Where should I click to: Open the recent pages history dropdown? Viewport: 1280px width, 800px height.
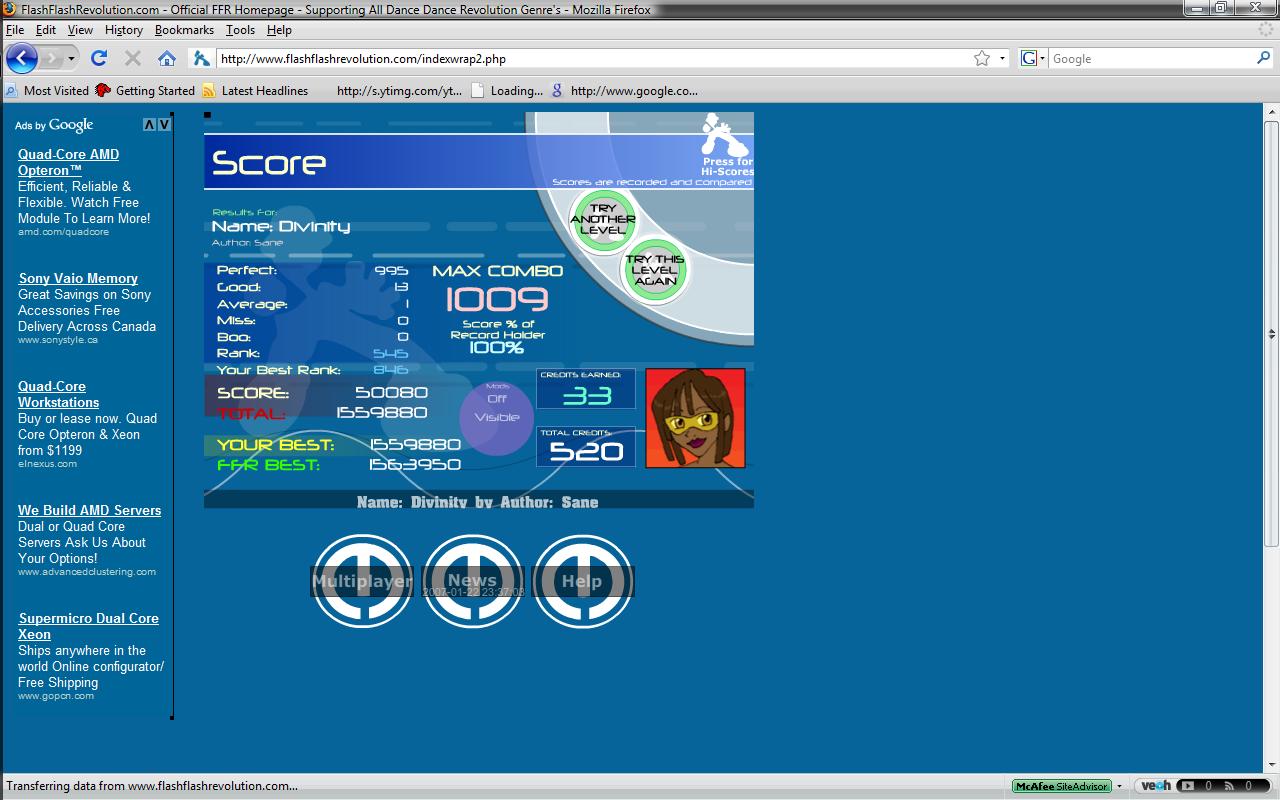(71, 58)
